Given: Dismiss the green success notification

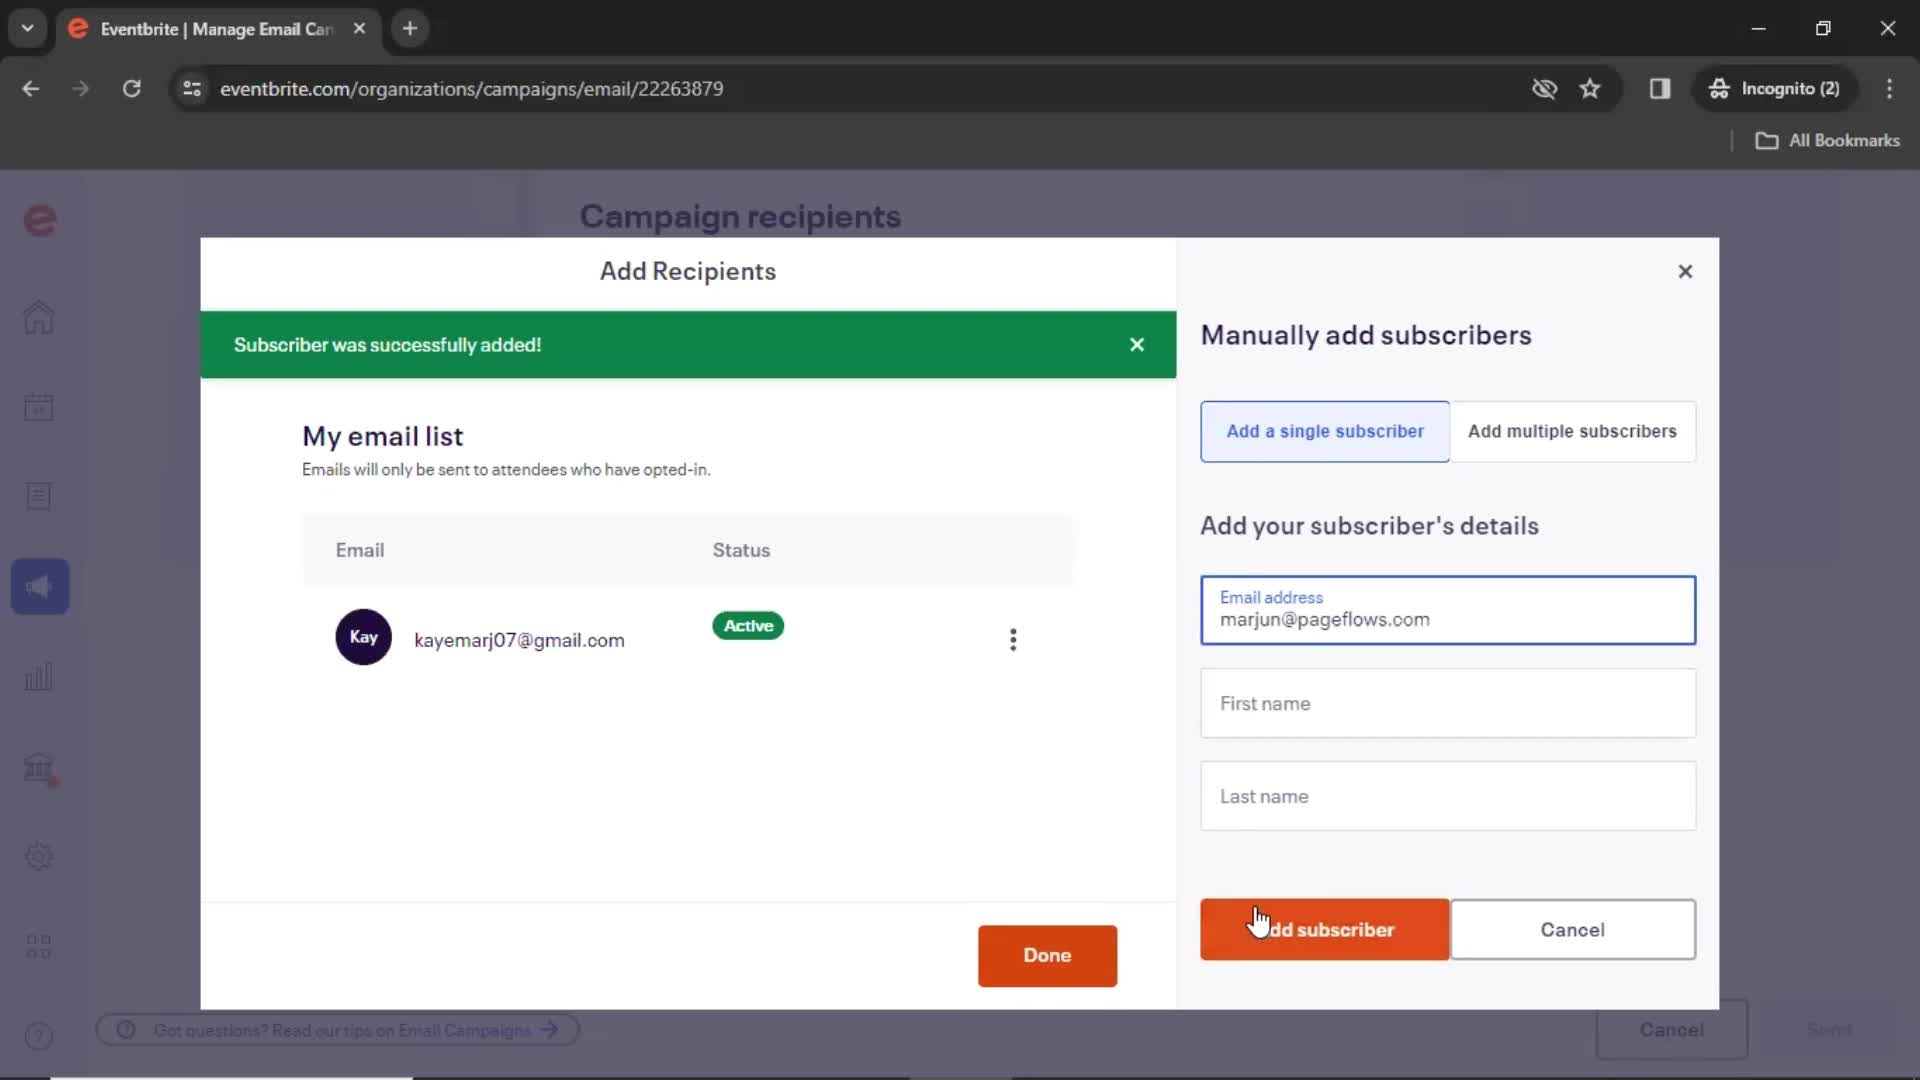Looking at the screenshot, I should point(1137,345).
